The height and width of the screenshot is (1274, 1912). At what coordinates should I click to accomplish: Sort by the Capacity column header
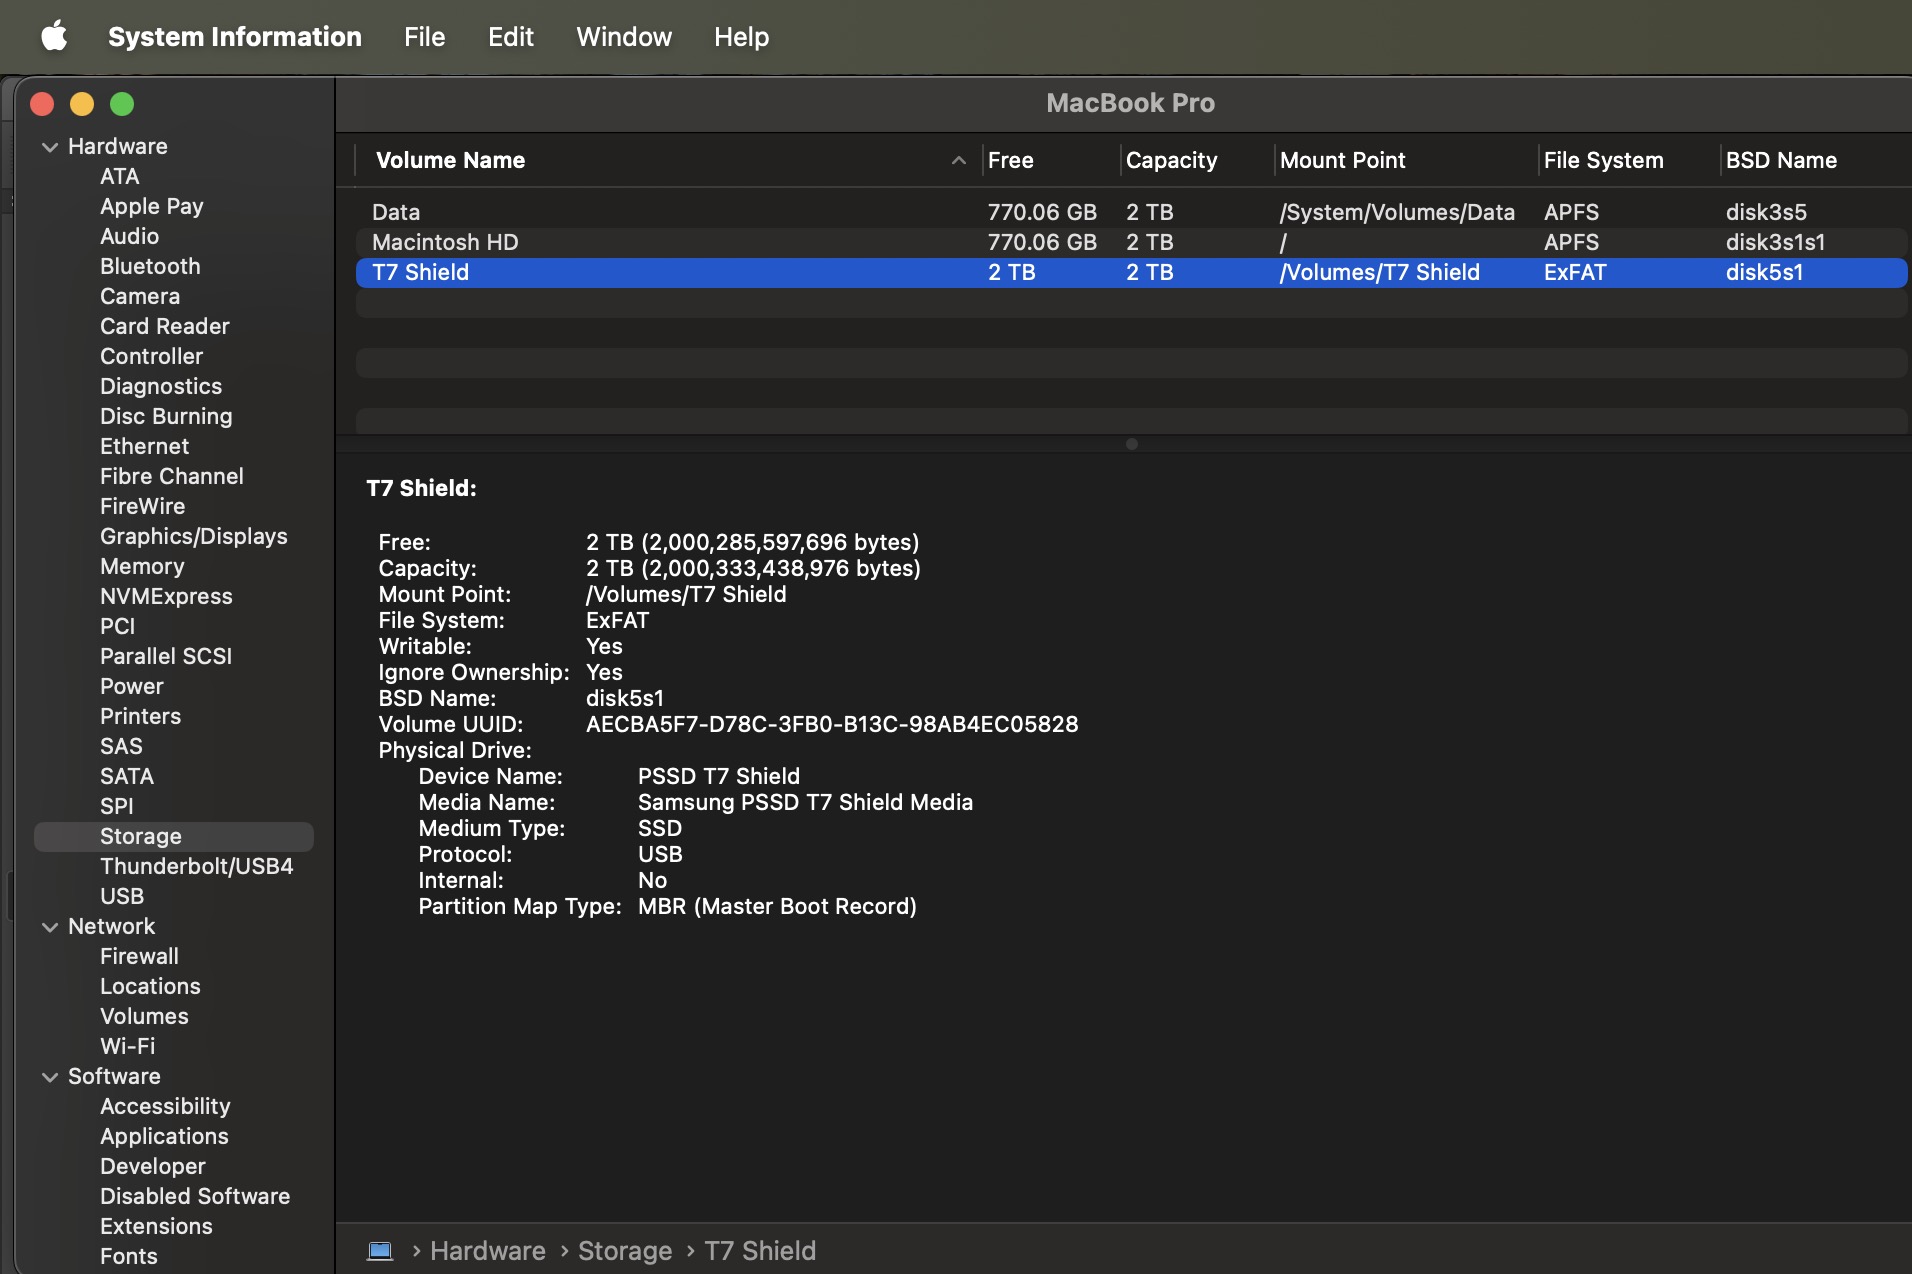(x=1171, y=160)
